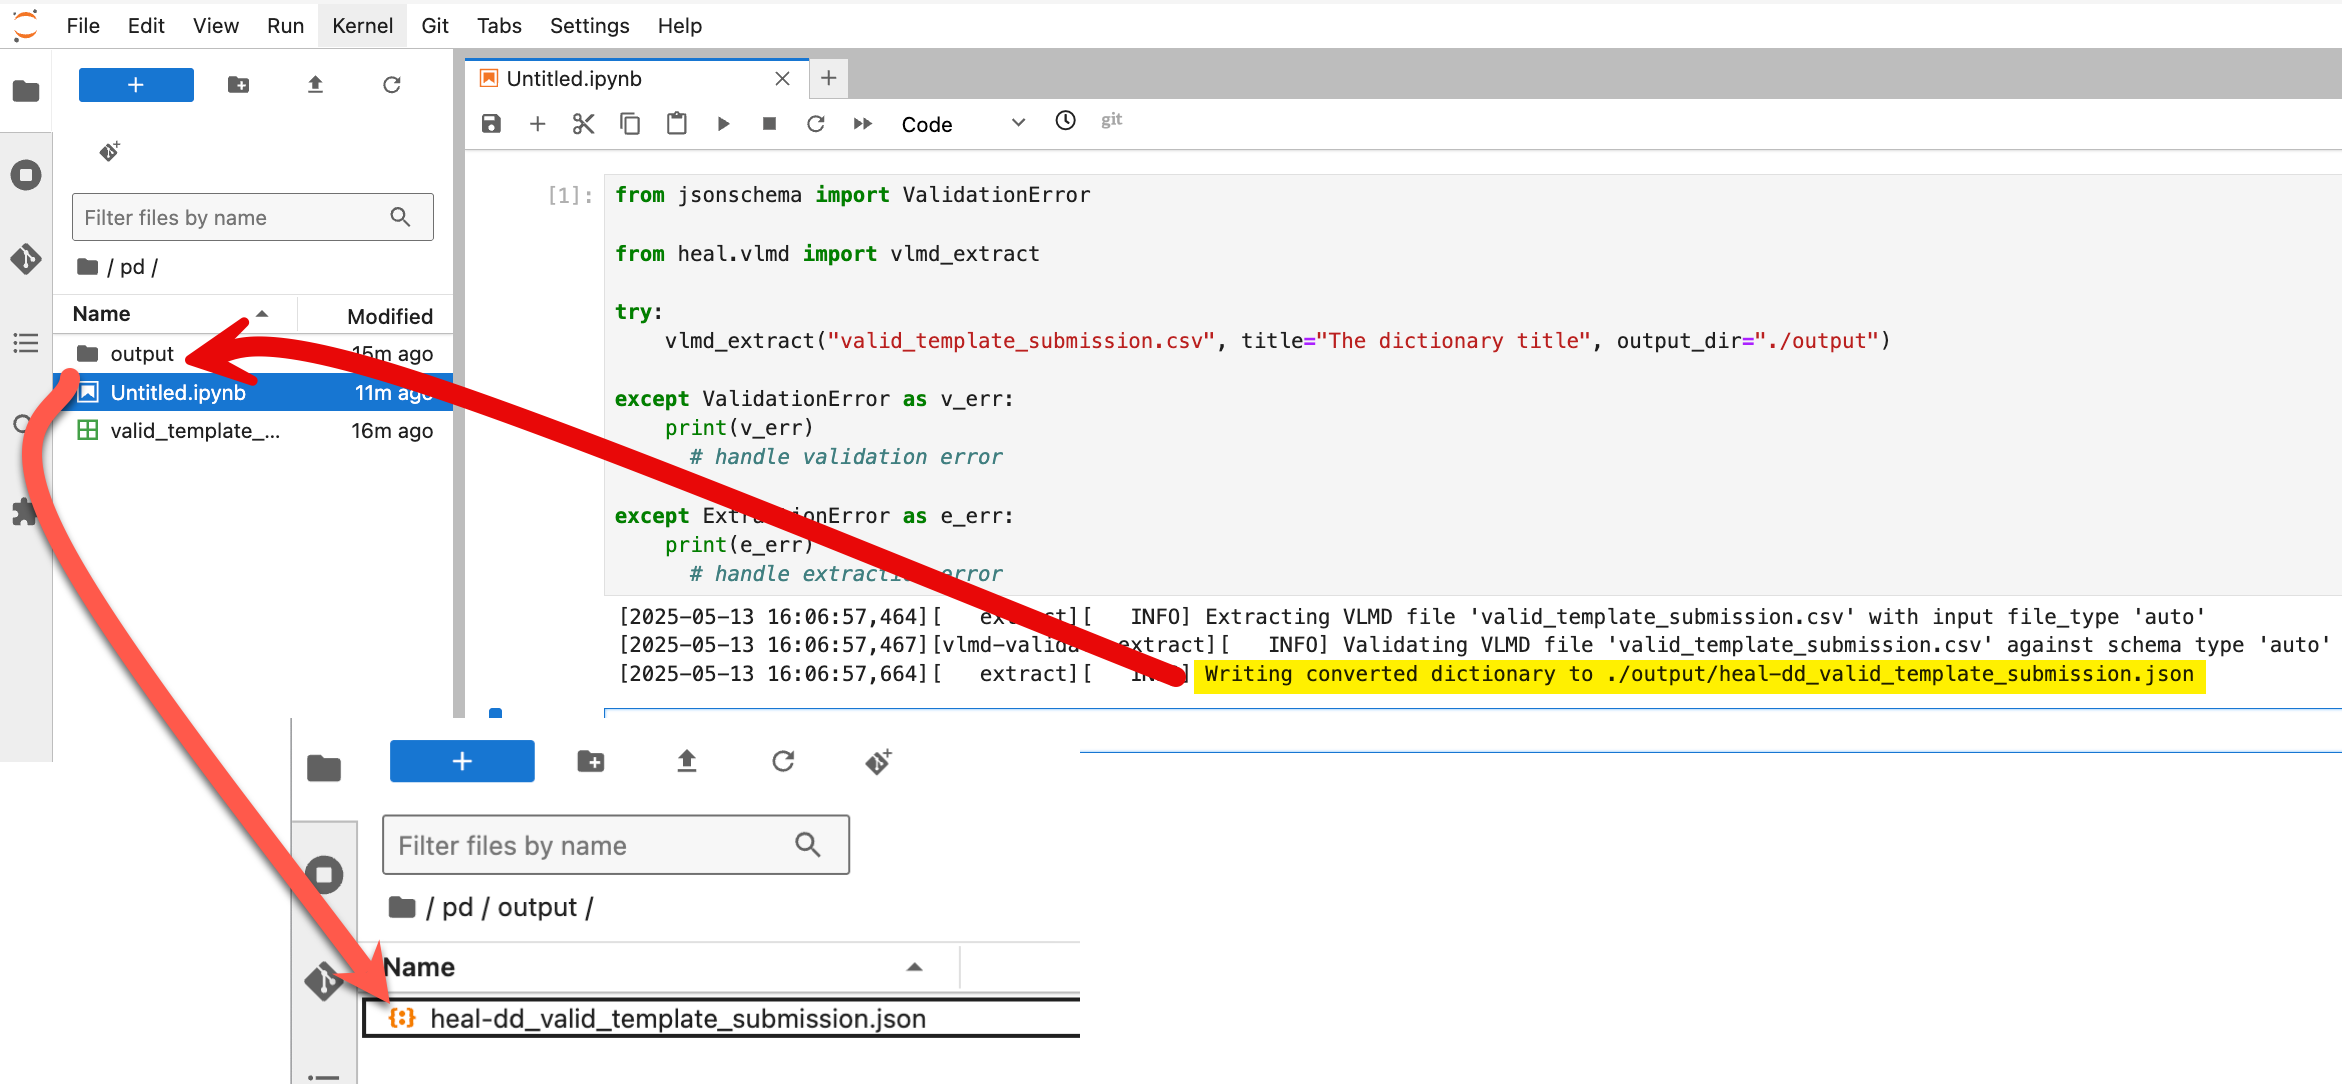The height and width of the screenshot is (1084, 2342).
Task: Interrupt the kernel with stop button
Action: [x=769, y=124]
